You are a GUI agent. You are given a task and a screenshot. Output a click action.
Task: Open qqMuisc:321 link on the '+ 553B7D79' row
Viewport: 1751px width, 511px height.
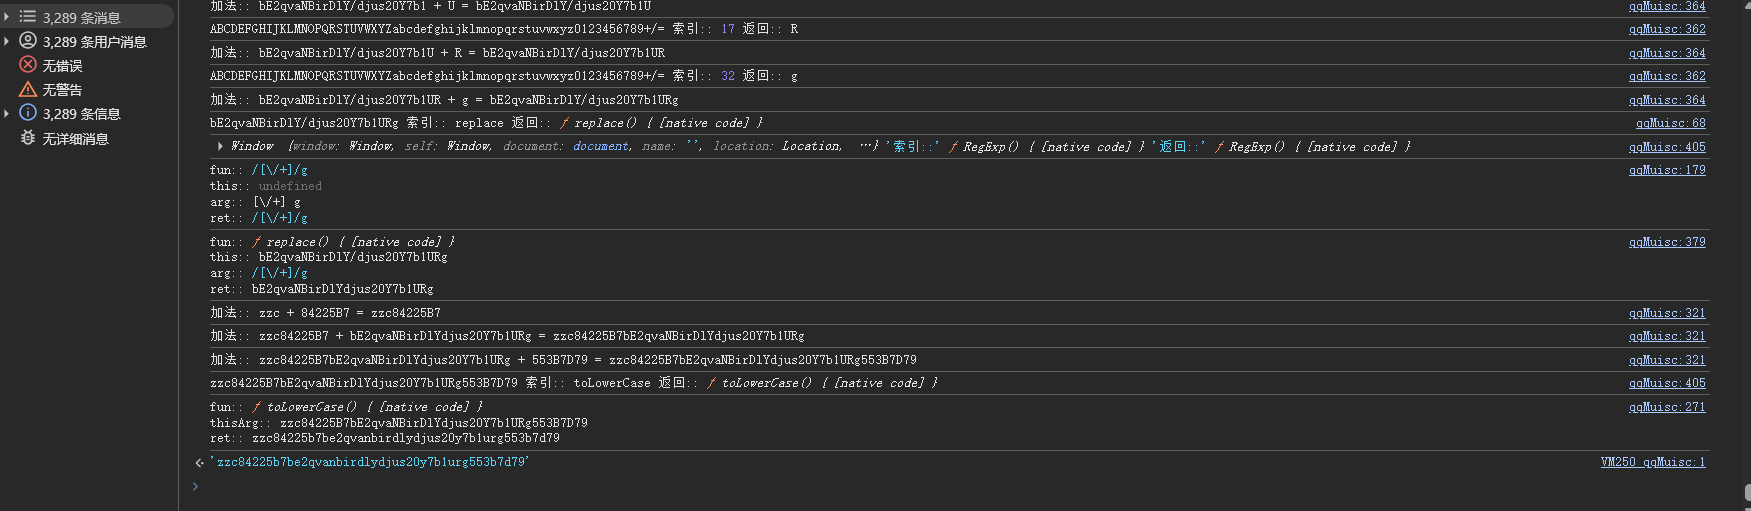1667,360
